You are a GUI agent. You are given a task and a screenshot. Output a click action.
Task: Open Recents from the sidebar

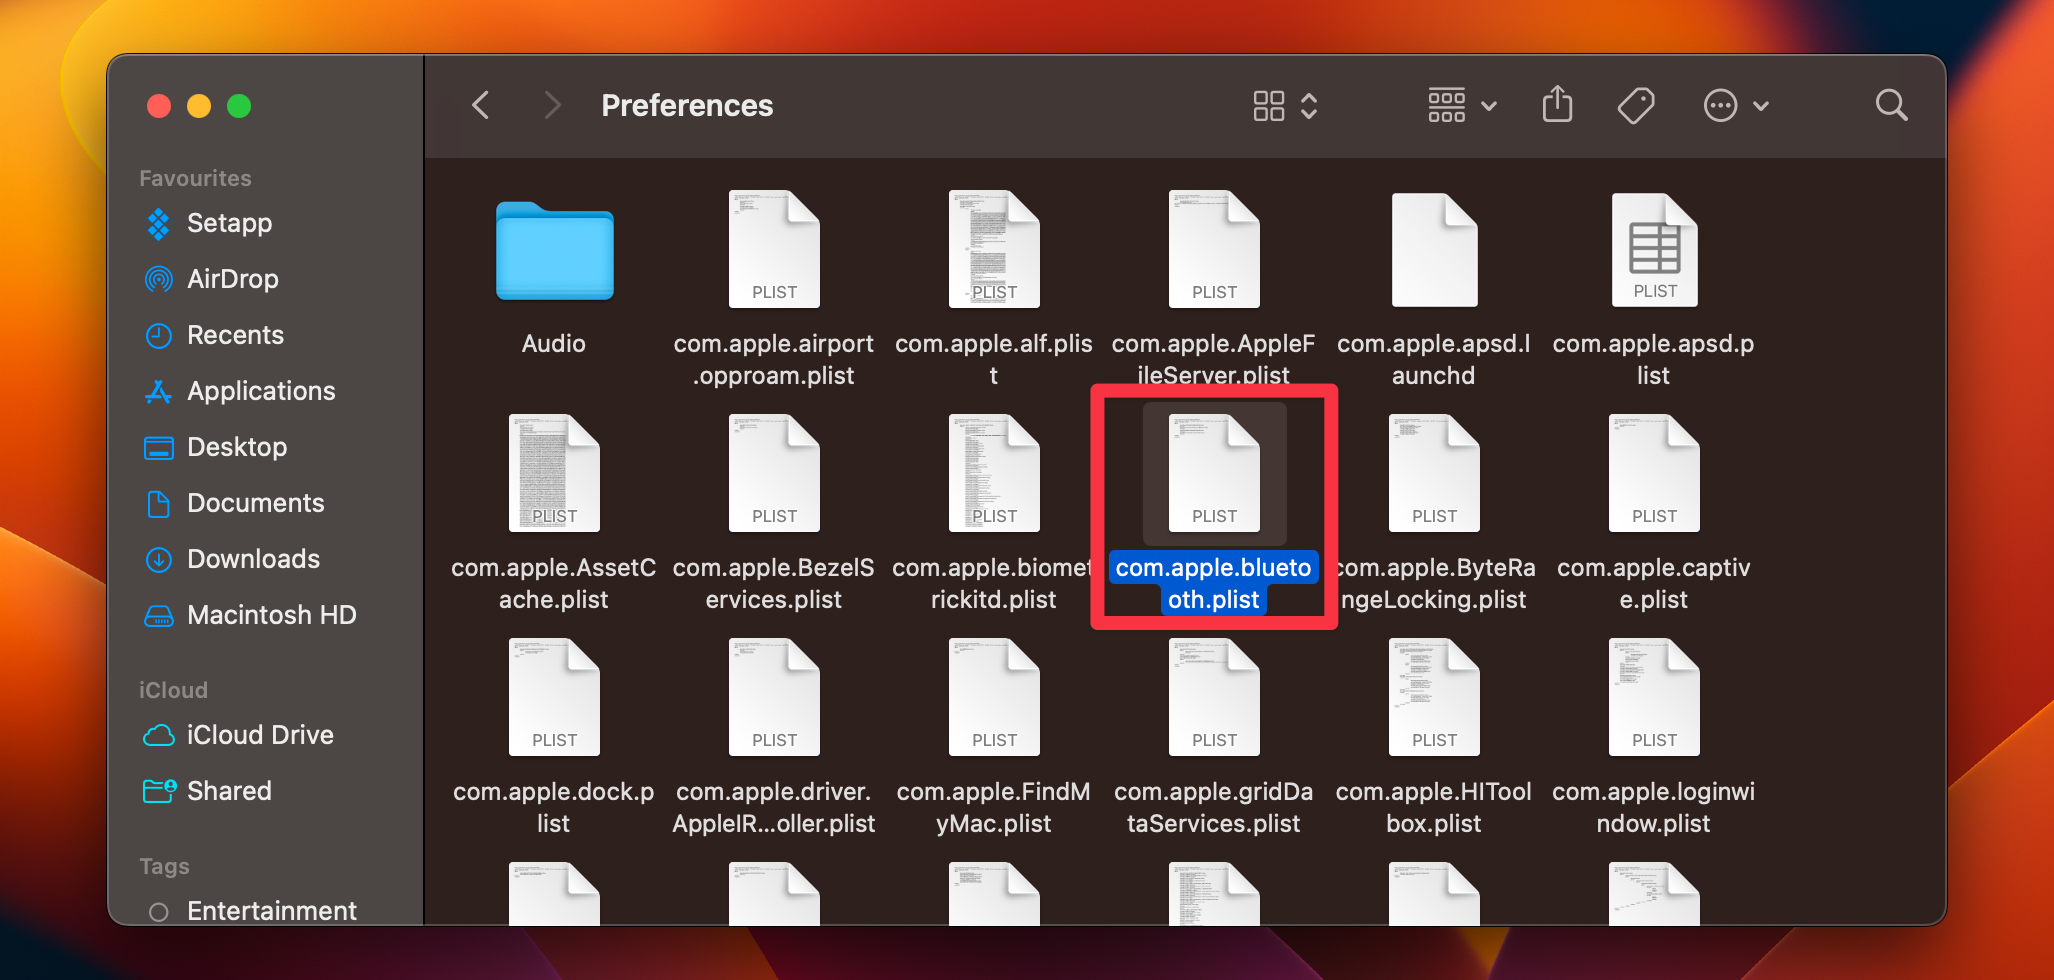coord(235,335)
